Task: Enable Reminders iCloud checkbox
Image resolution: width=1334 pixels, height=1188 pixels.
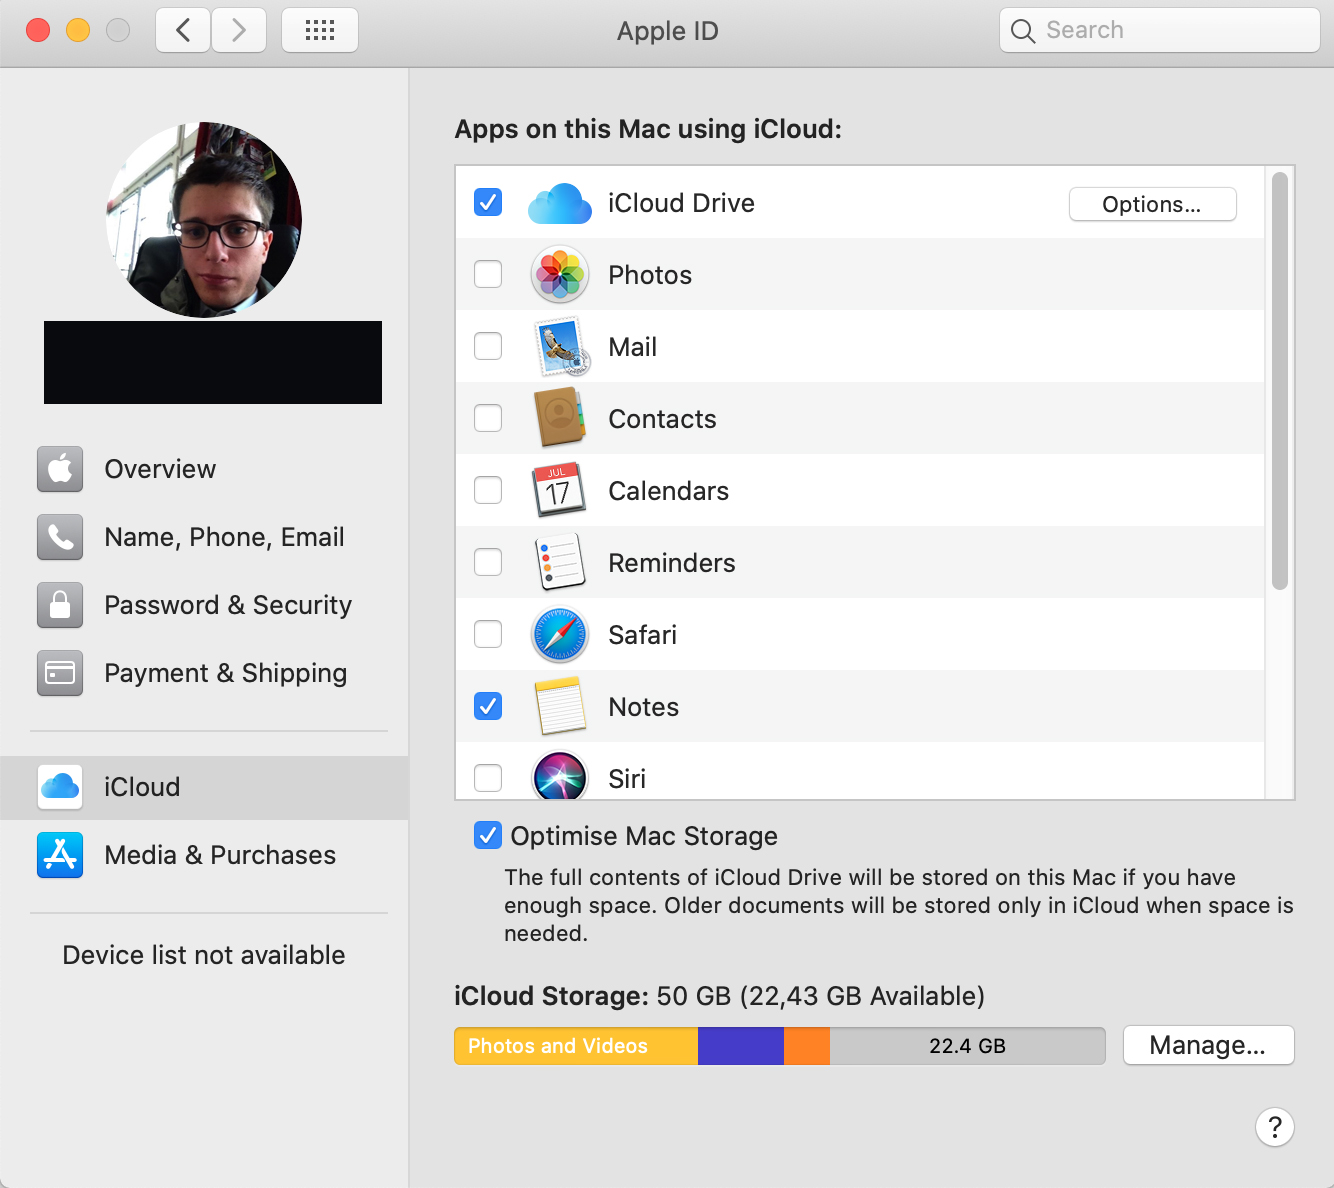Action: [488, 562]
